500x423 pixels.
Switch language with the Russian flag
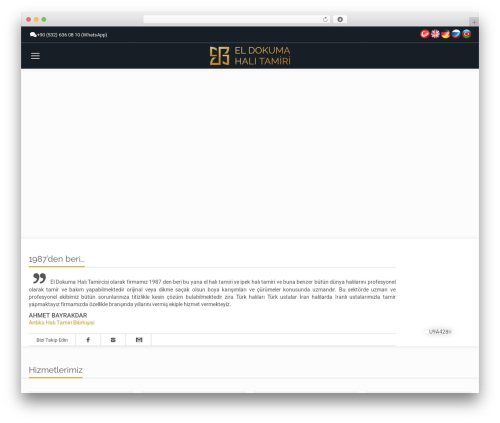[456, 34]
